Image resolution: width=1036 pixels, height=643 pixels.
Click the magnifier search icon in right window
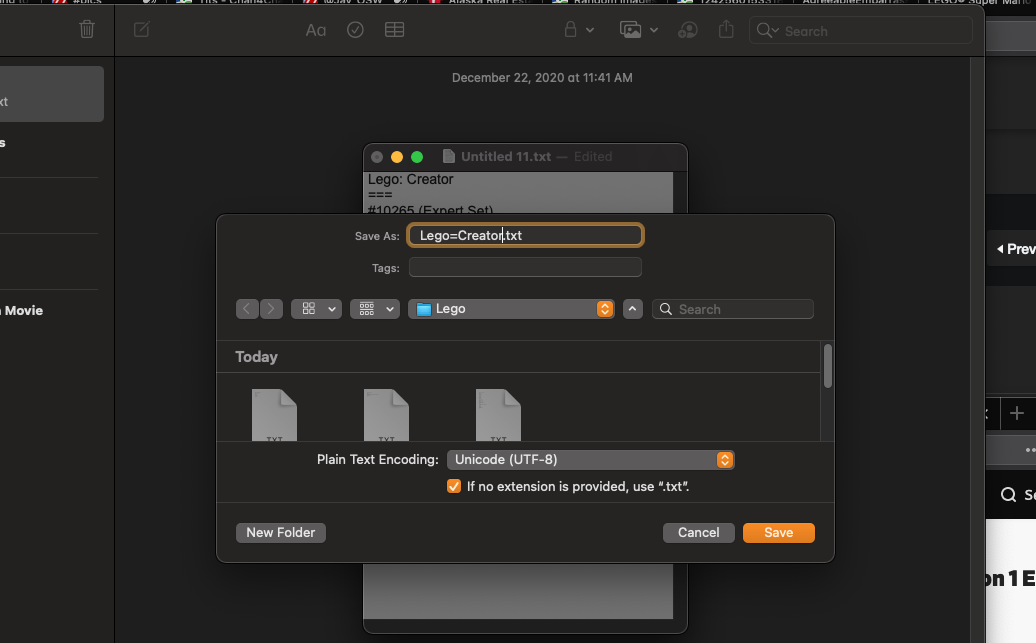coord(1008,495)
